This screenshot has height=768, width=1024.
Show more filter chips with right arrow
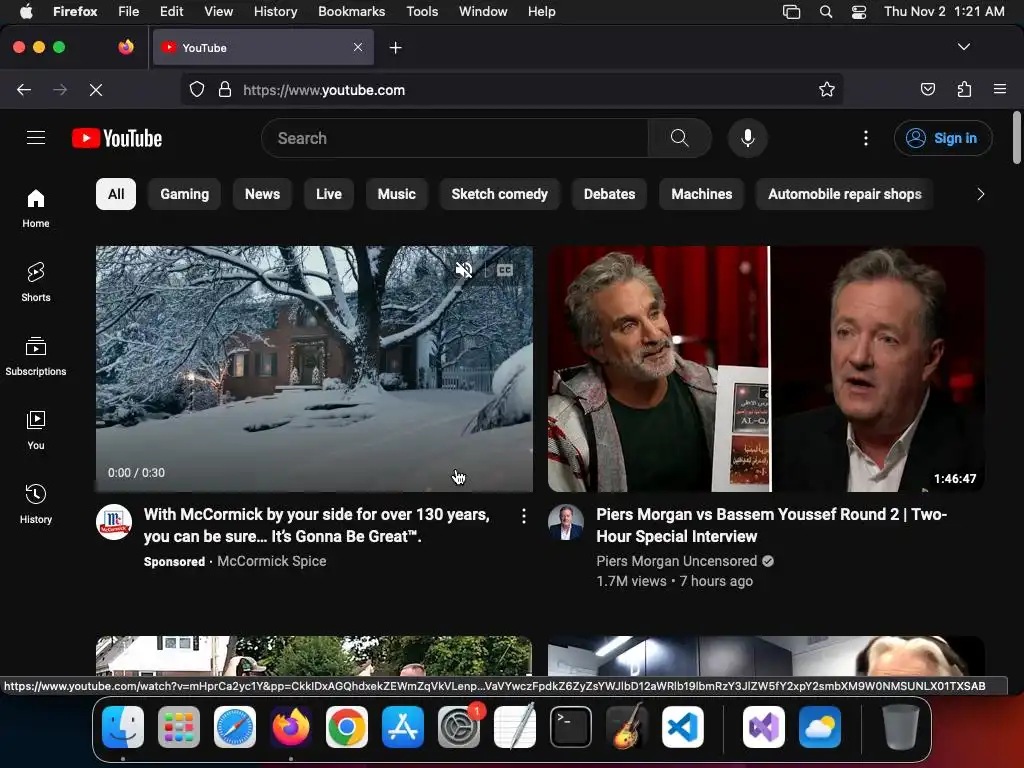(980, 194)
